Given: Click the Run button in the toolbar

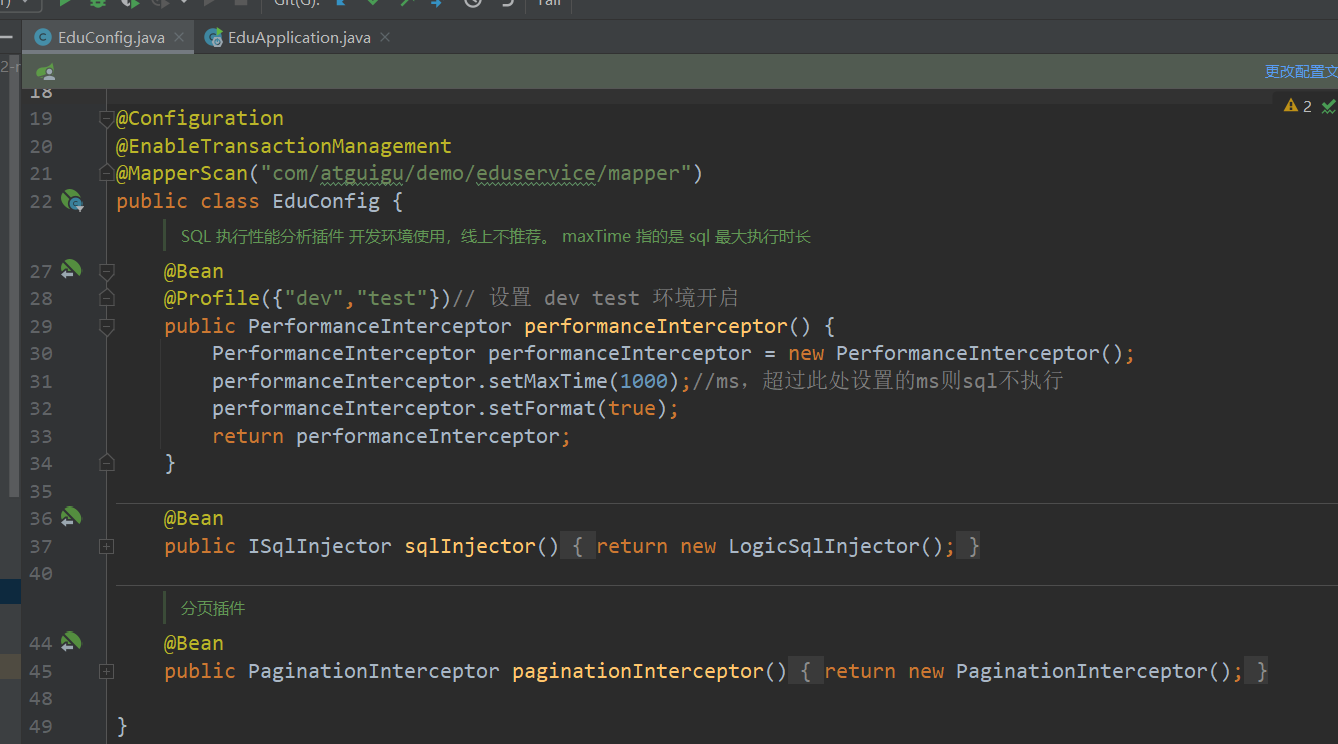Looking at the screenshot, I should (x=65, y=3).
